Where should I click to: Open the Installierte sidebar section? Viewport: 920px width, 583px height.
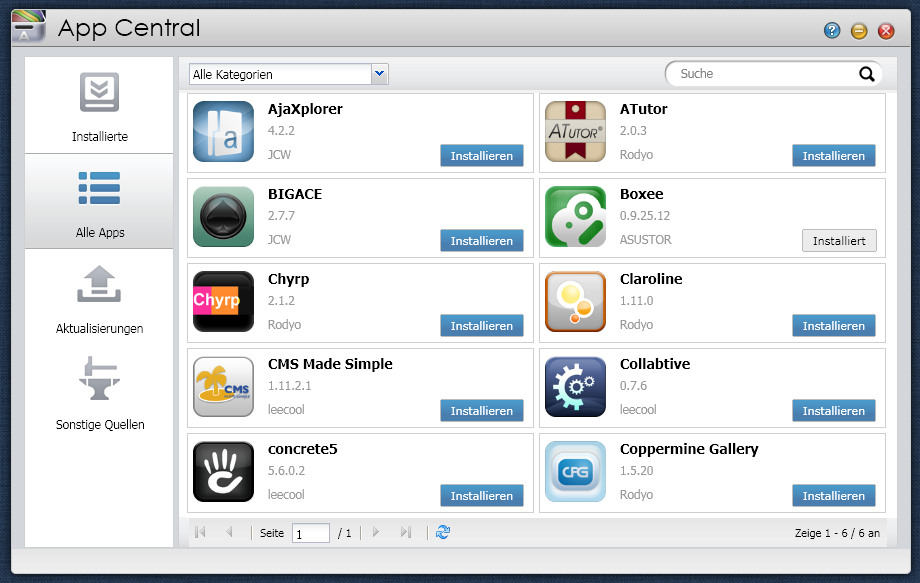click(99, 106)
